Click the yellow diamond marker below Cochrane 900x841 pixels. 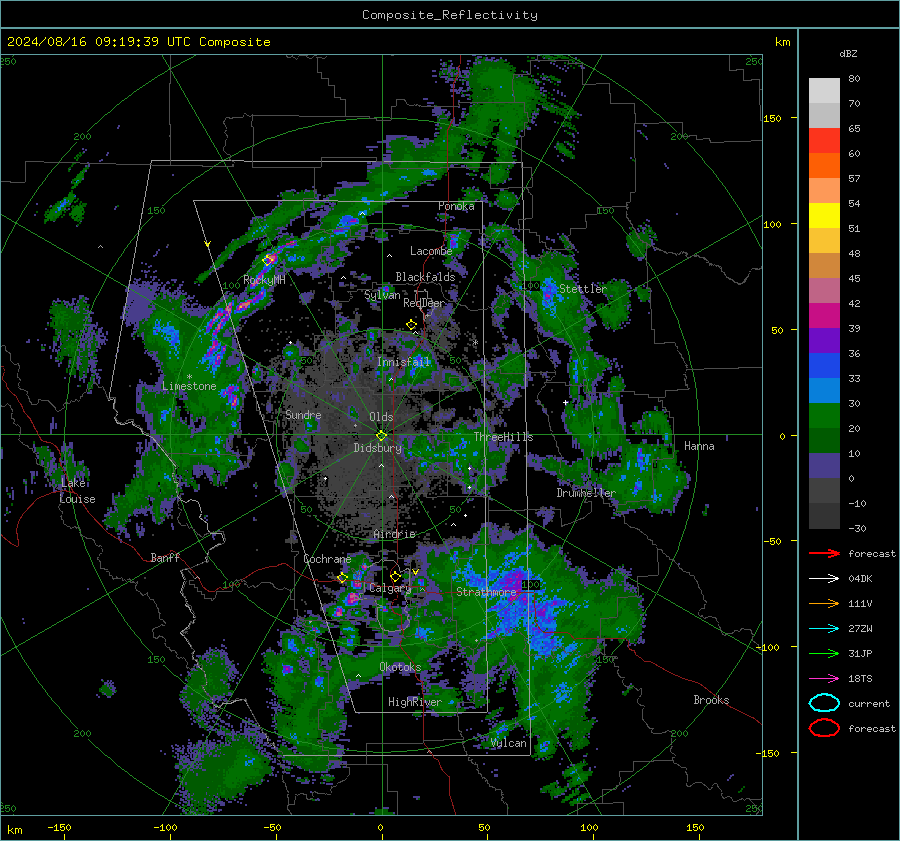pos(342,578)
